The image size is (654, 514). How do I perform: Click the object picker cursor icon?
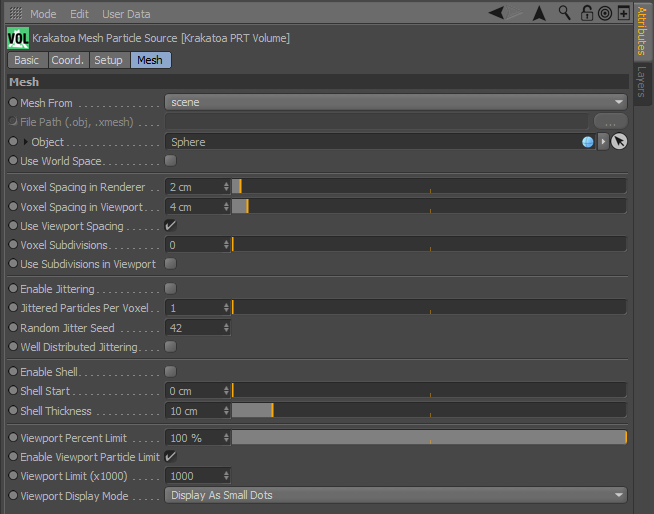point(619,142)
